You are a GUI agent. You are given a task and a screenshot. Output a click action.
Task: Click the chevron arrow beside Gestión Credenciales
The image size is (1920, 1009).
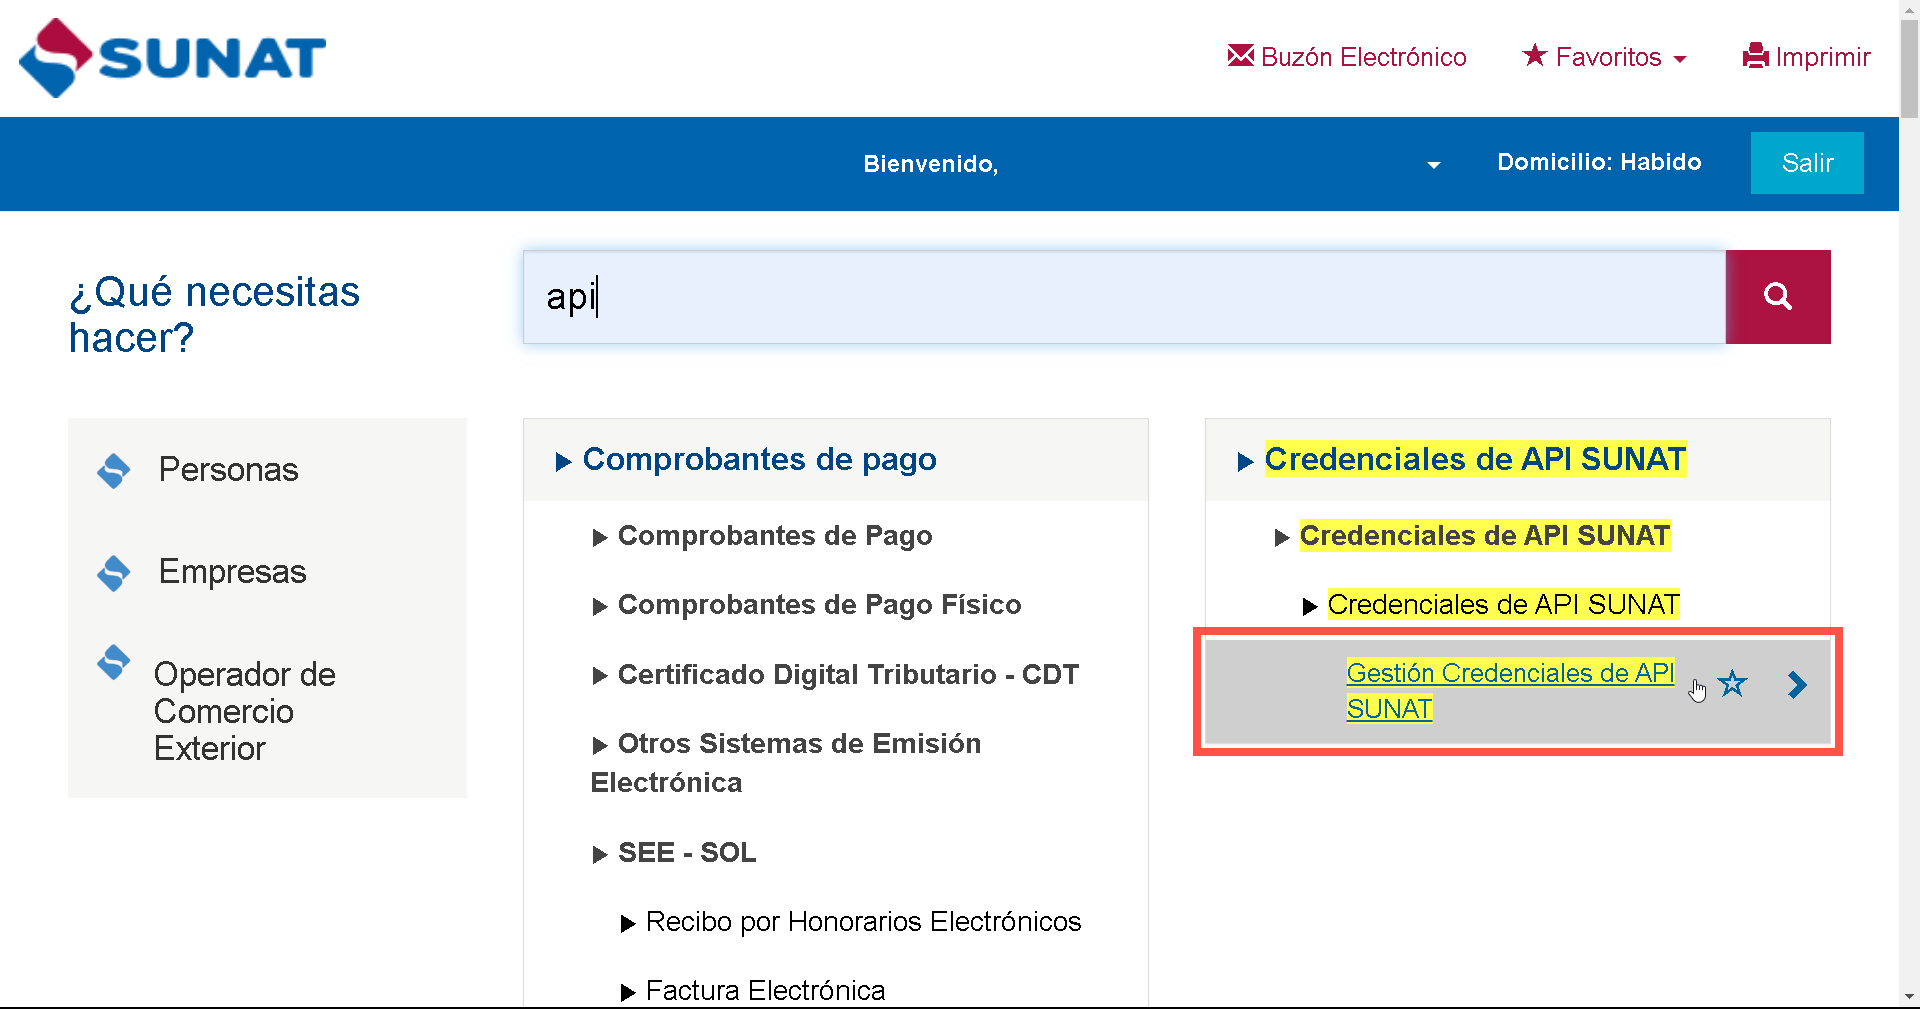(x=1797, y=685)
